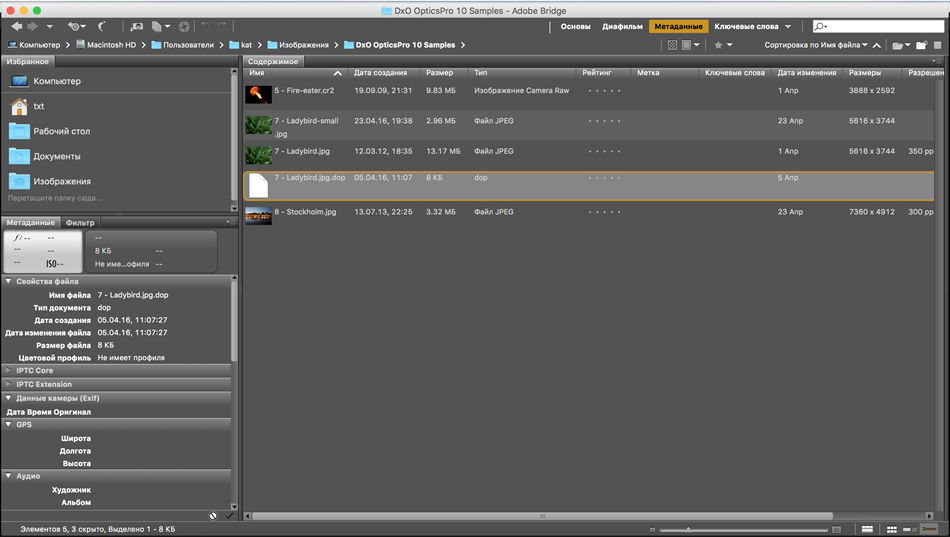
Task: Click kat folder in the breadcrumb
Action: pos(241,45)
